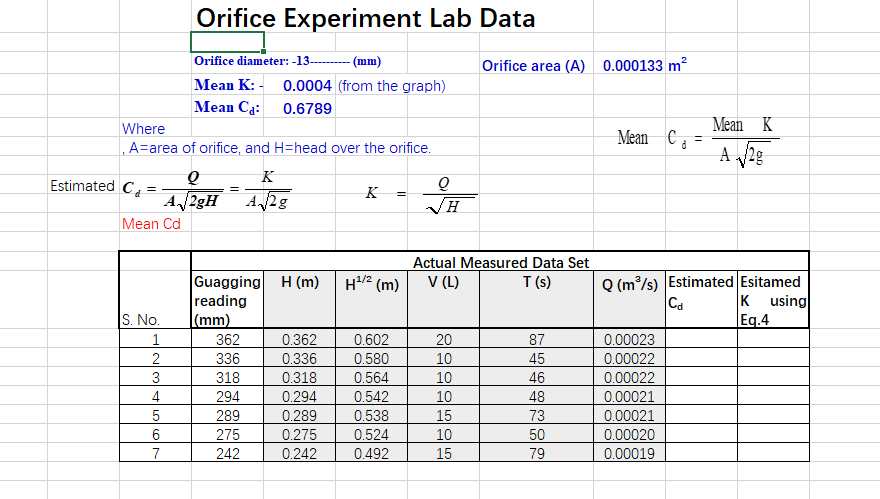The height and width of the screenshot is (499, 880).
Task: Select the V (L) value 15 in row 5
Action: click(x=443, y=415)
